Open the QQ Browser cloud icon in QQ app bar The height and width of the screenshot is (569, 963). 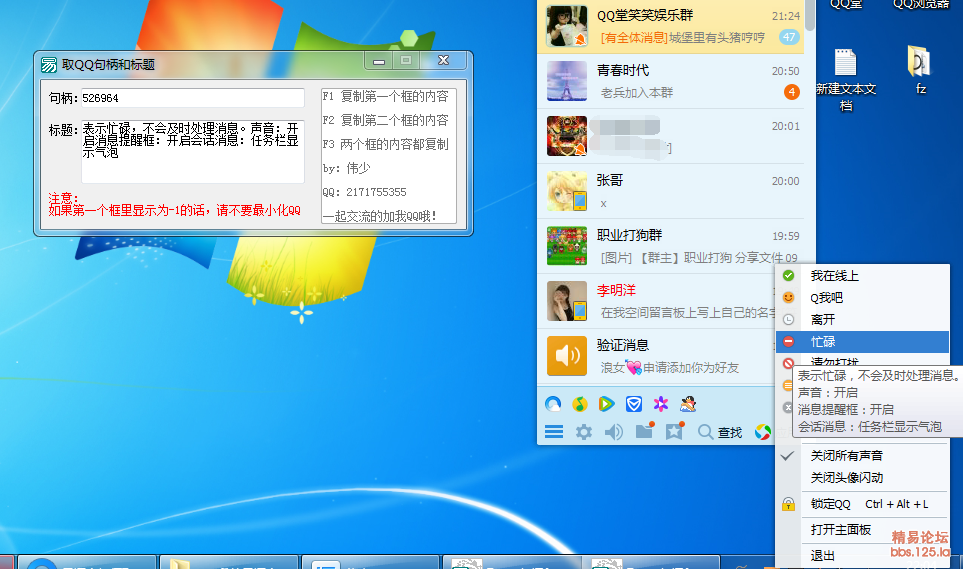pos(553,404)
